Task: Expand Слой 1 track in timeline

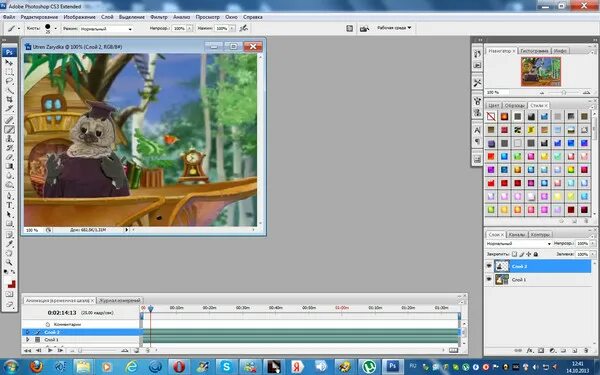Action: click(28, 339)
